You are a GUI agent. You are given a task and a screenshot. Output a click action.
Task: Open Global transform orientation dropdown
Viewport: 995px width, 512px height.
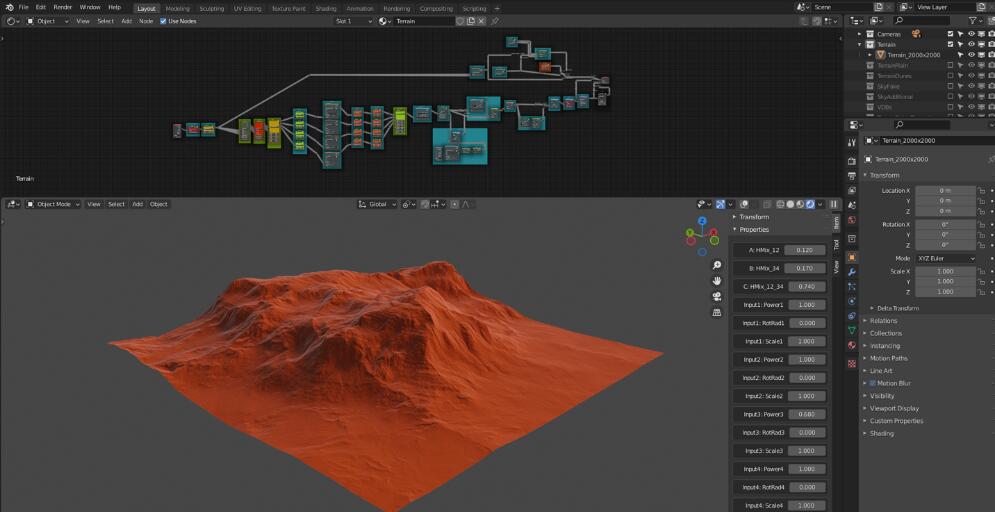click(378, 204)
